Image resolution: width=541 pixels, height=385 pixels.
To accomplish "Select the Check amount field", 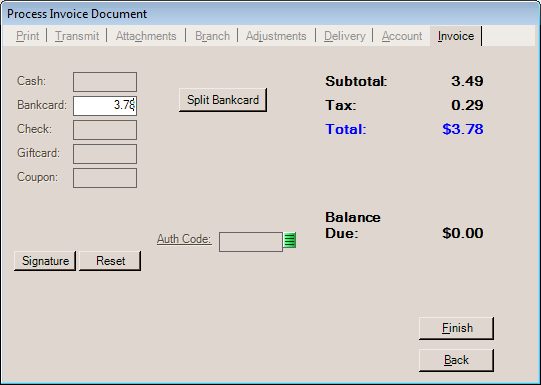I will [x=105, y=130].
